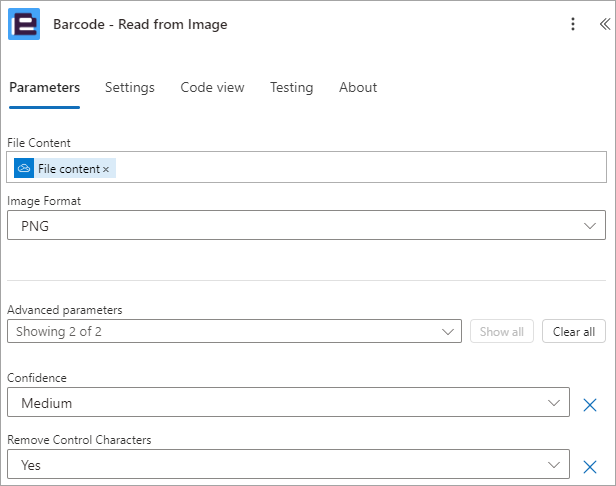
Task: Remove the Remove Control Characters parameter X
Action: tap(590, 467)
